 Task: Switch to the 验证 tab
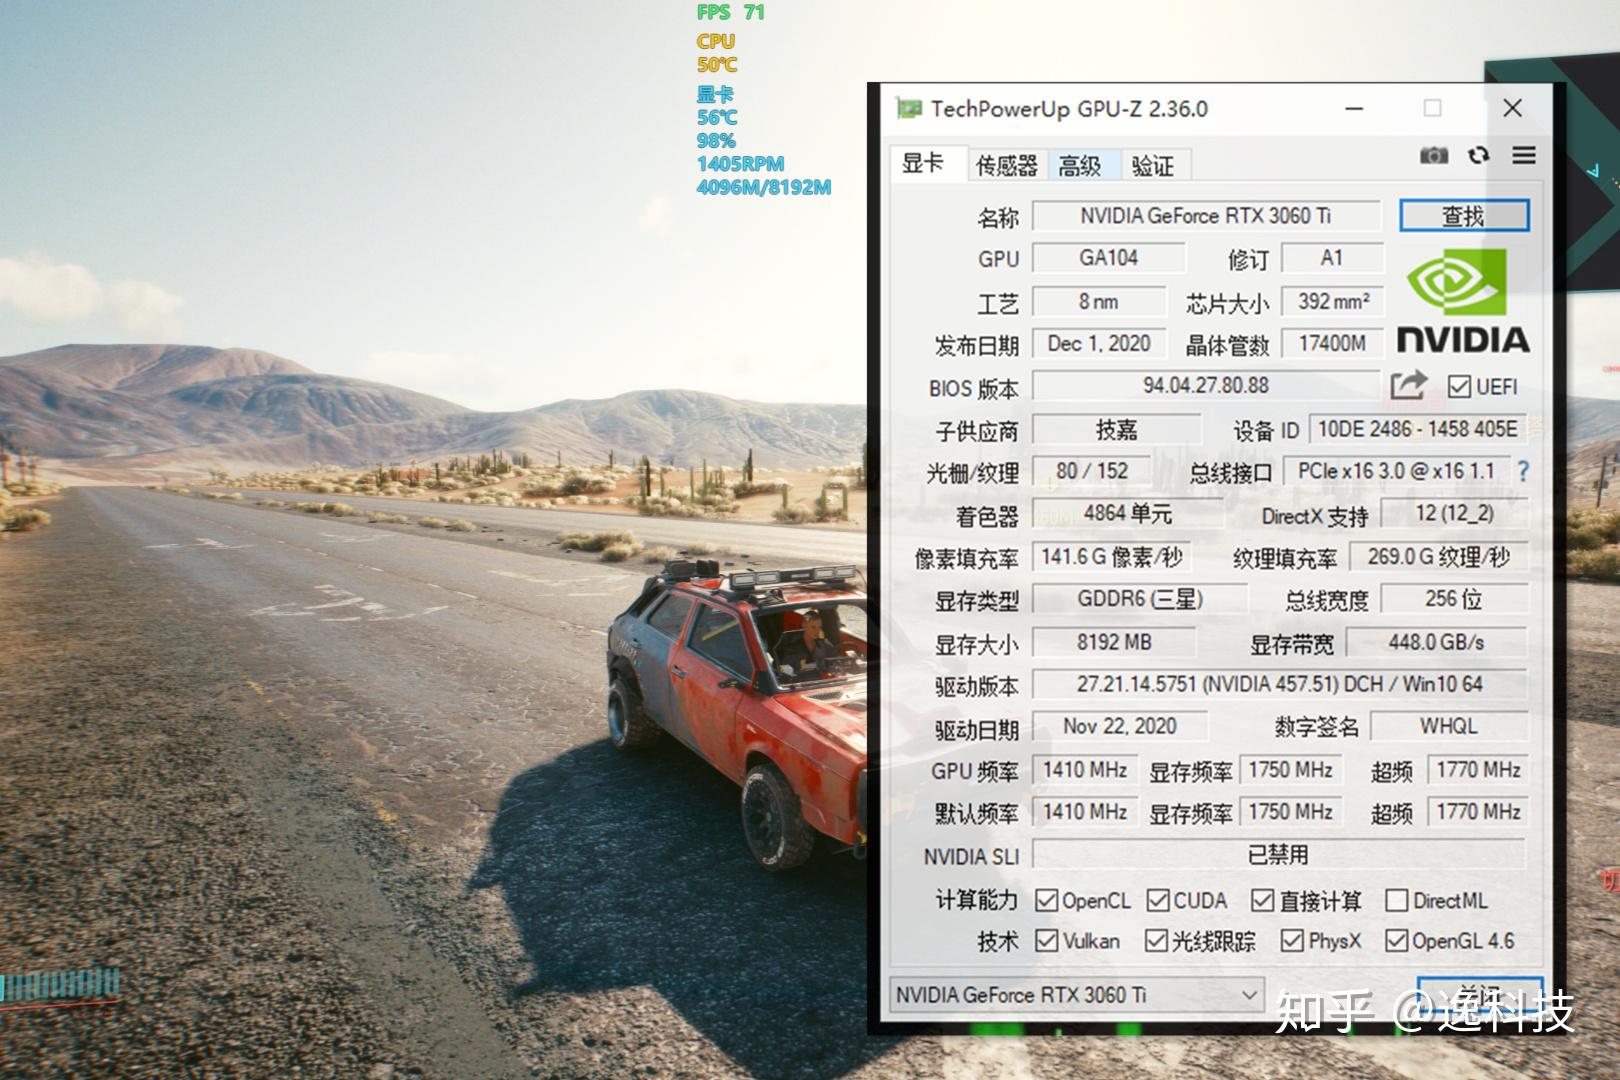(1155, 165)
